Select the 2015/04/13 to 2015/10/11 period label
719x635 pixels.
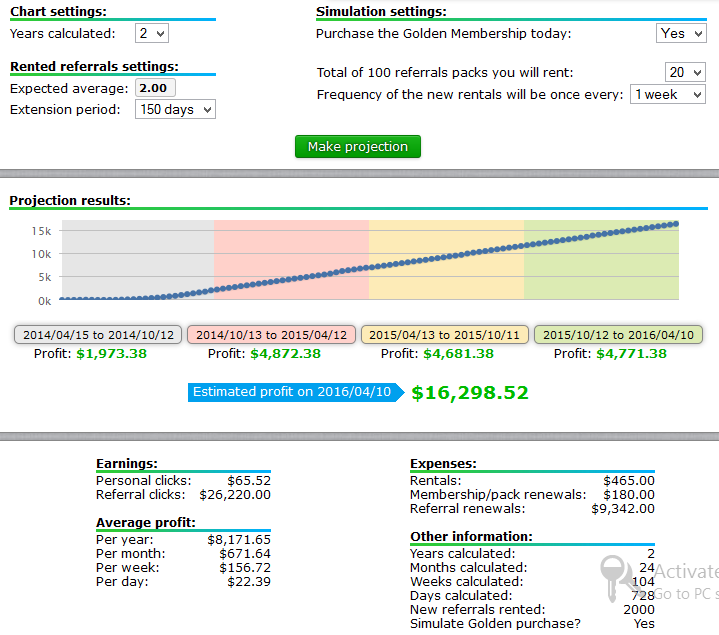(445, 335)
